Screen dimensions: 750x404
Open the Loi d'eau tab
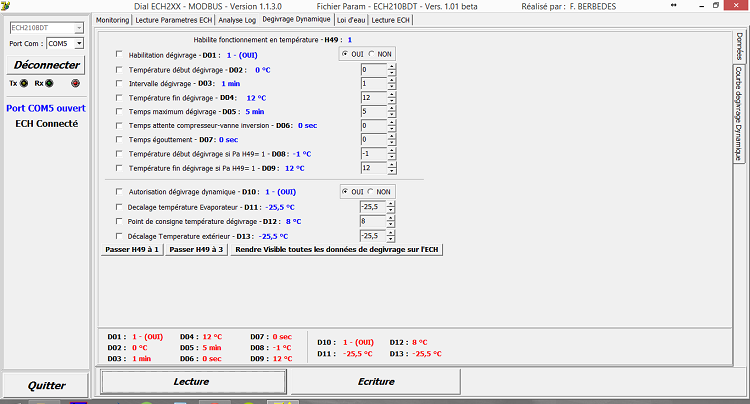[x=351, y=19]
